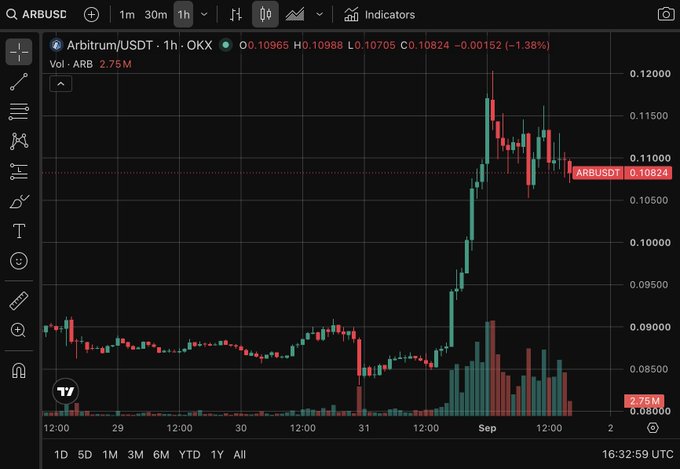Switch to bars chart style
Image resolution: width=680 pixels, height=469 pixels.
[235, 14]
